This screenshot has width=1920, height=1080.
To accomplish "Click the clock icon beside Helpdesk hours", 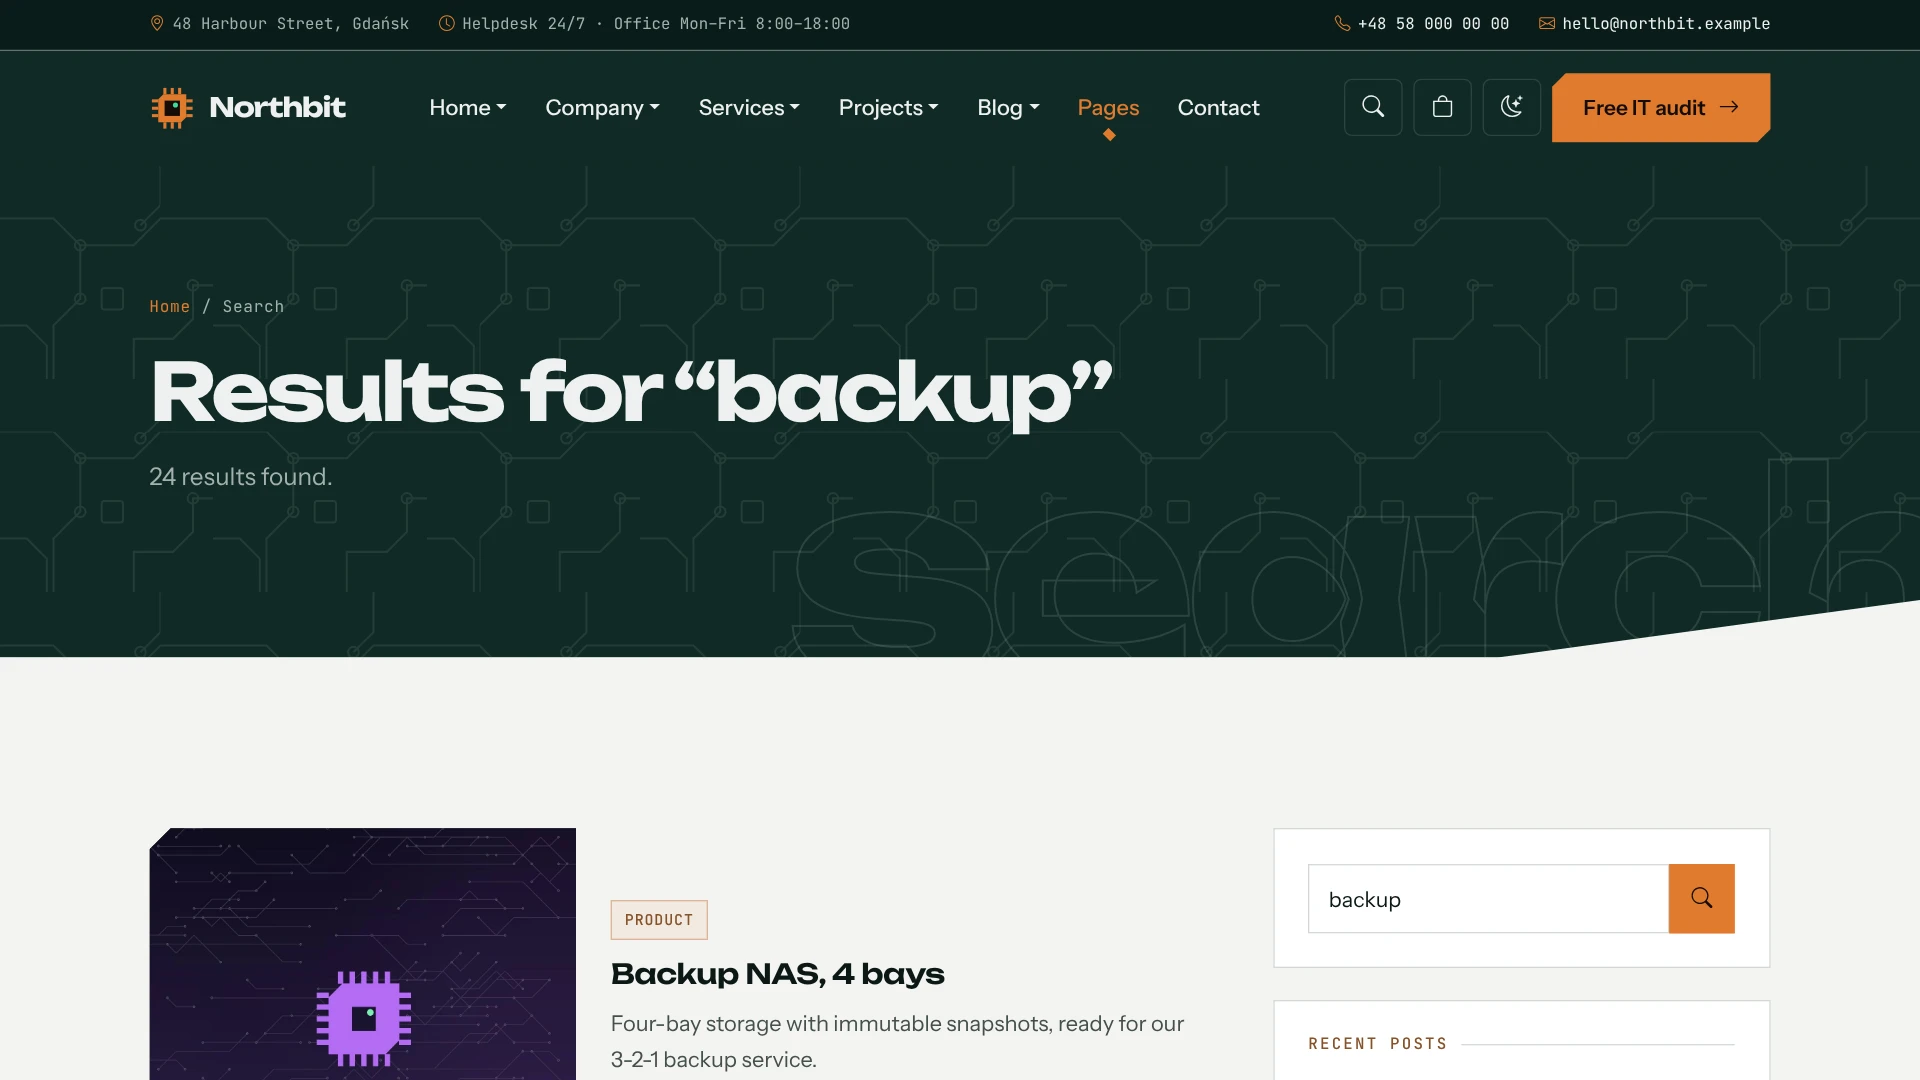I will pyautogui.click(x=447, y=23).
